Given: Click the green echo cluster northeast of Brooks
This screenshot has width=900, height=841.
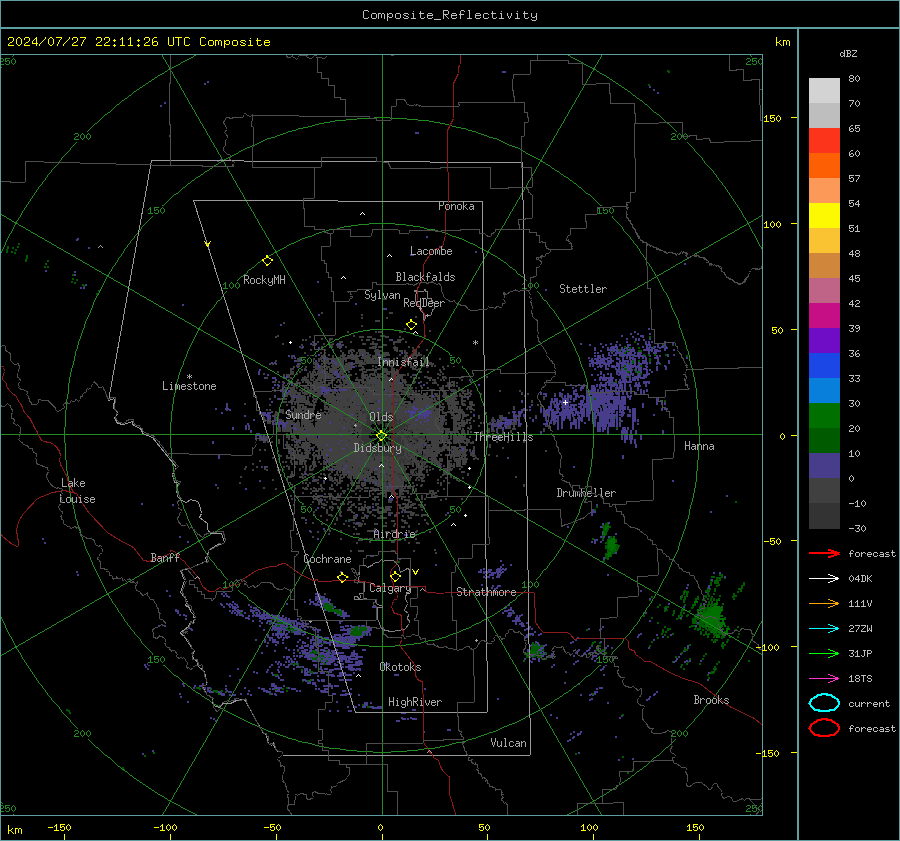Looking at the screenshot, I should point(711,619).
